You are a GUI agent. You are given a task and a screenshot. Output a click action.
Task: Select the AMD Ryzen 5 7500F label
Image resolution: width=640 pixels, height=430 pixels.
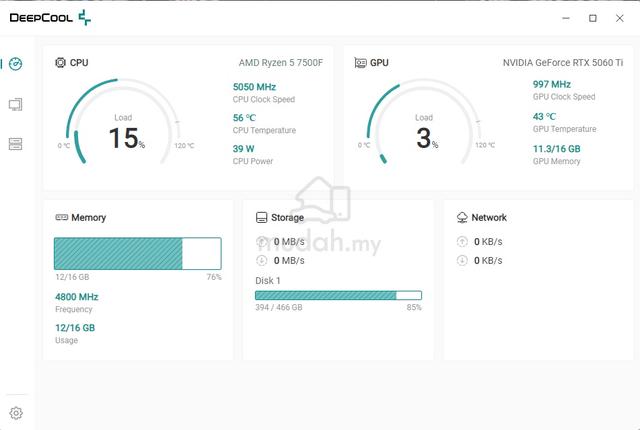tap(281, 62)
